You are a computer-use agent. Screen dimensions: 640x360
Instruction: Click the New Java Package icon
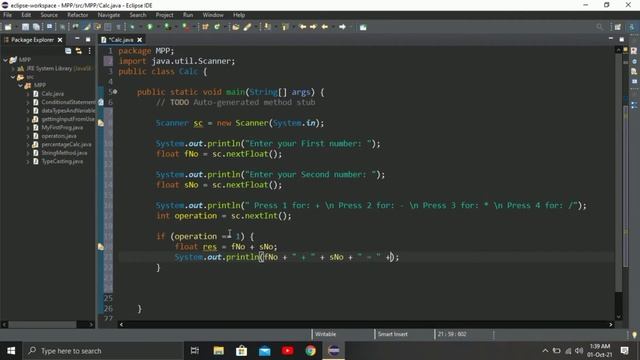pos(205,27)
